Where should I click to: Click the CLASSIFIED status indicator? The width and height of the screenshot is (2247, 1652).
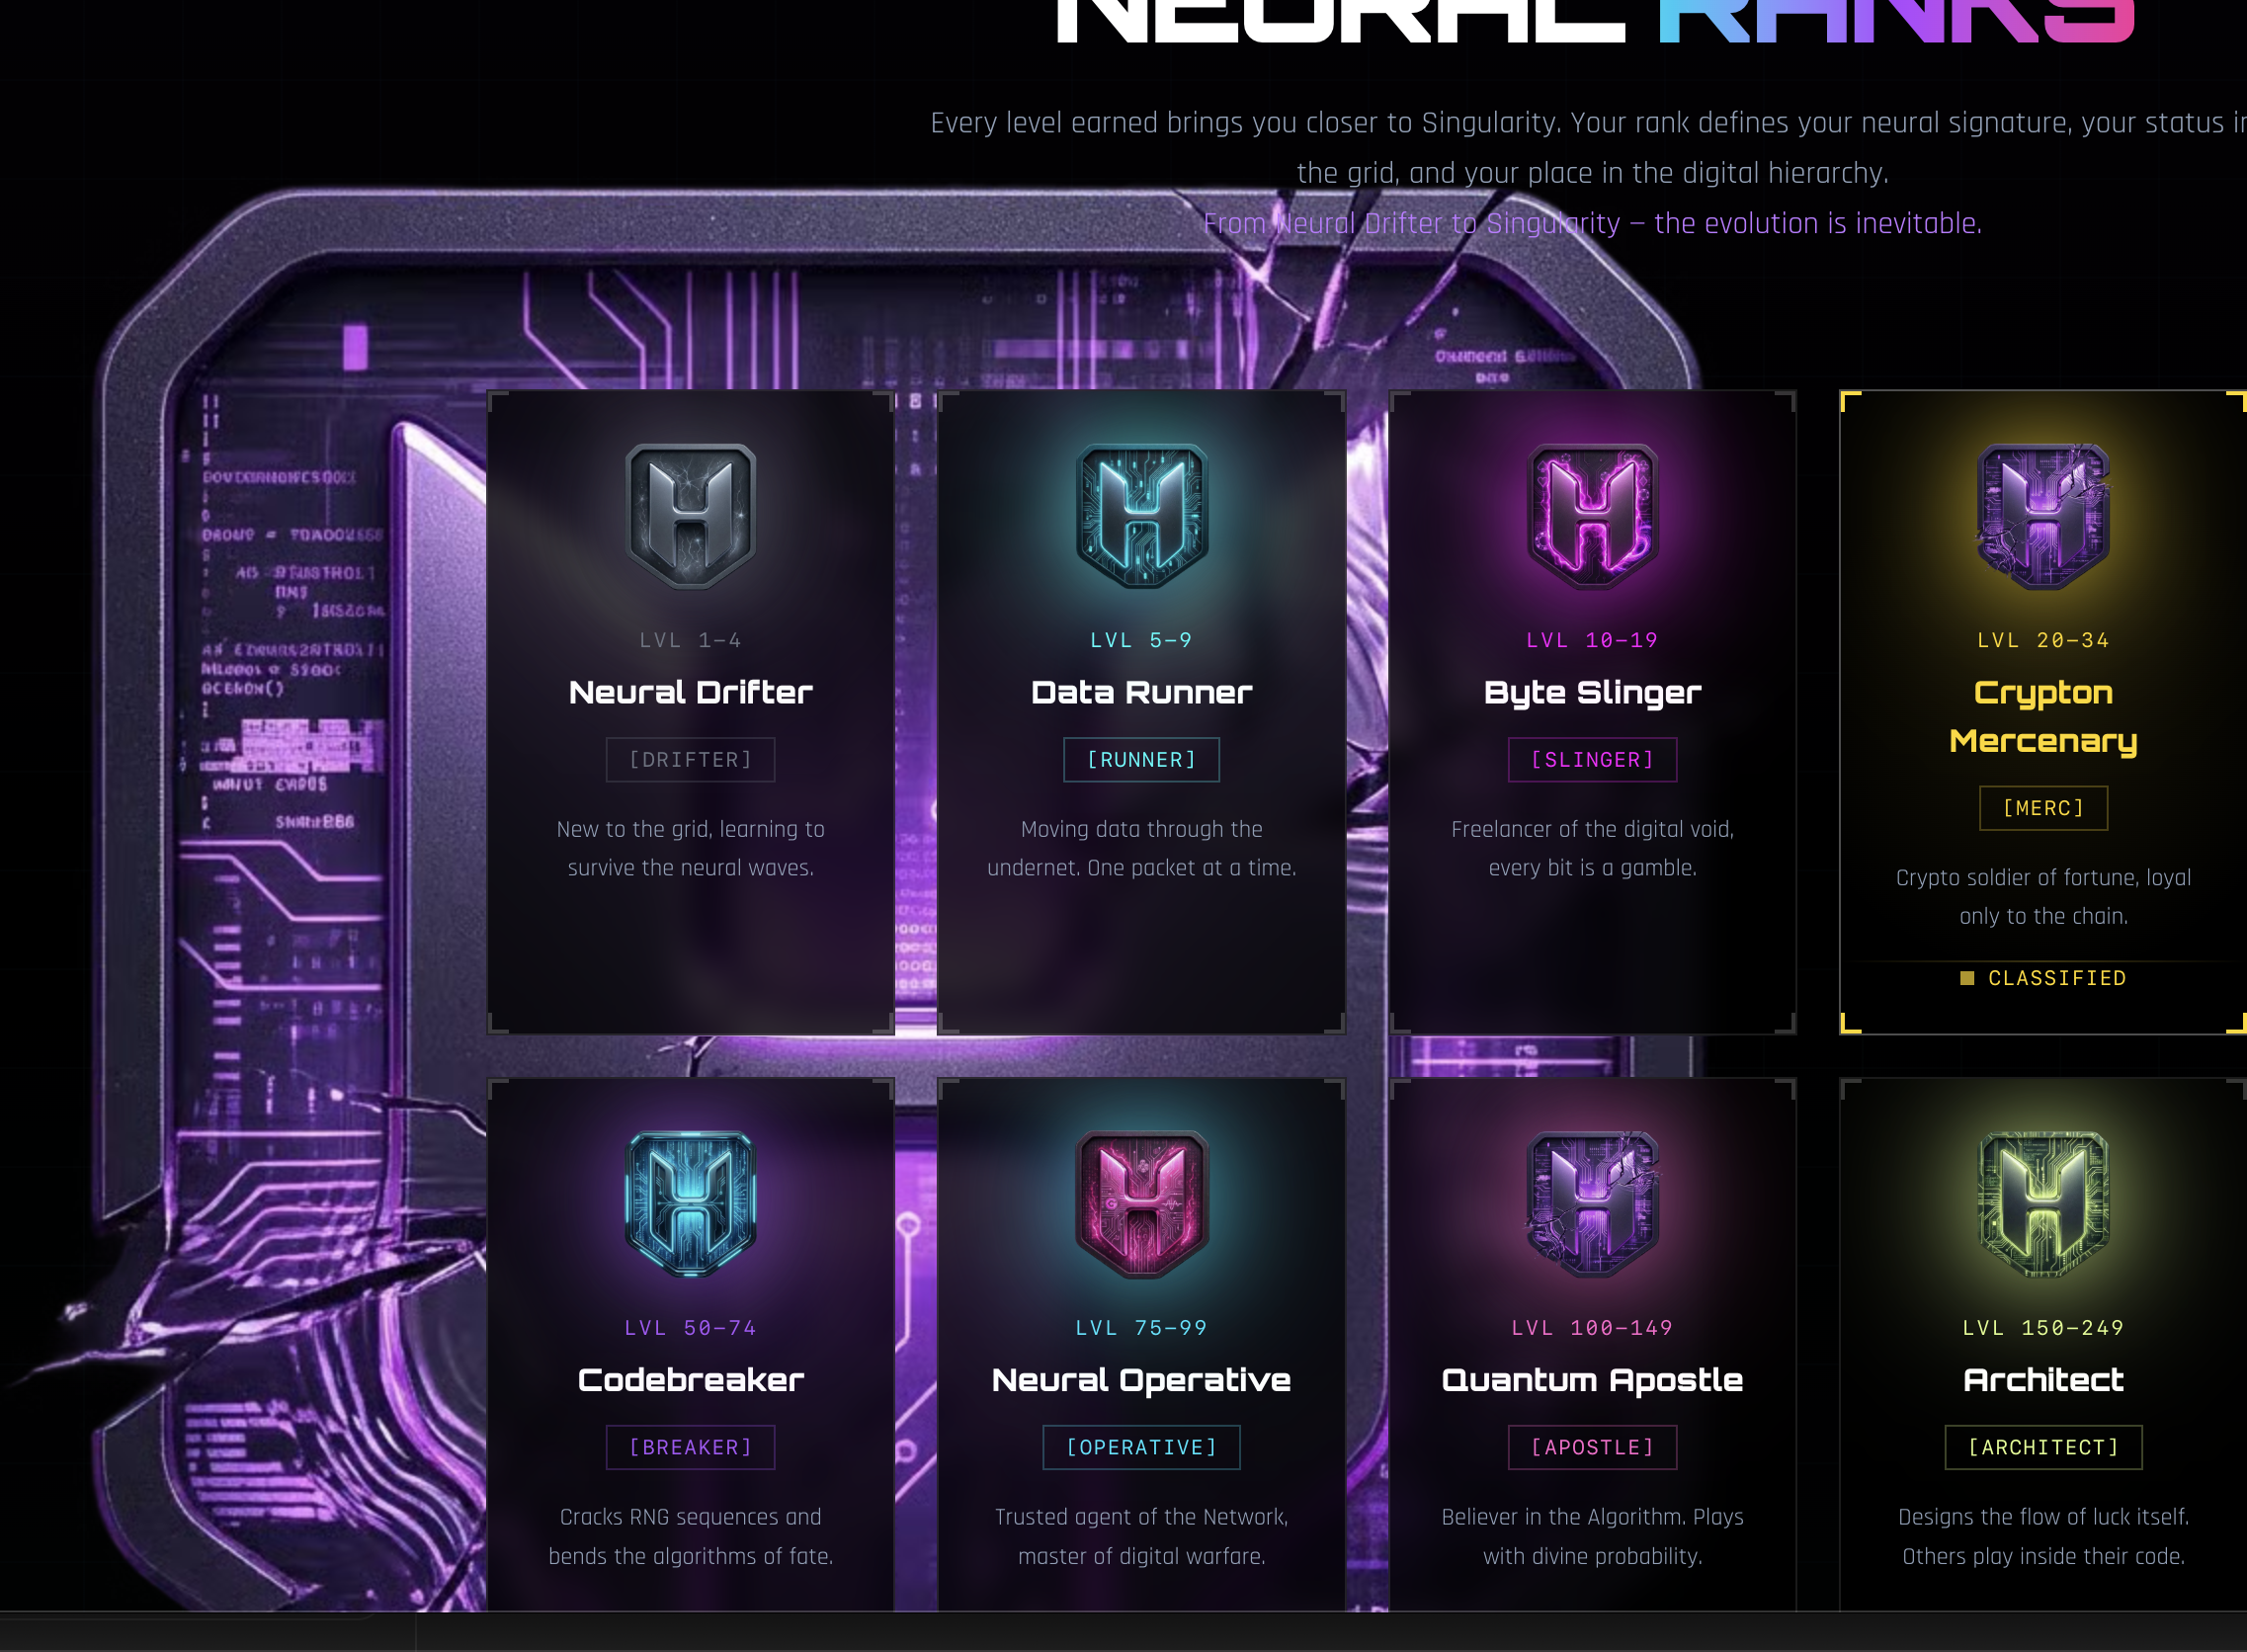click(2043, 978)
